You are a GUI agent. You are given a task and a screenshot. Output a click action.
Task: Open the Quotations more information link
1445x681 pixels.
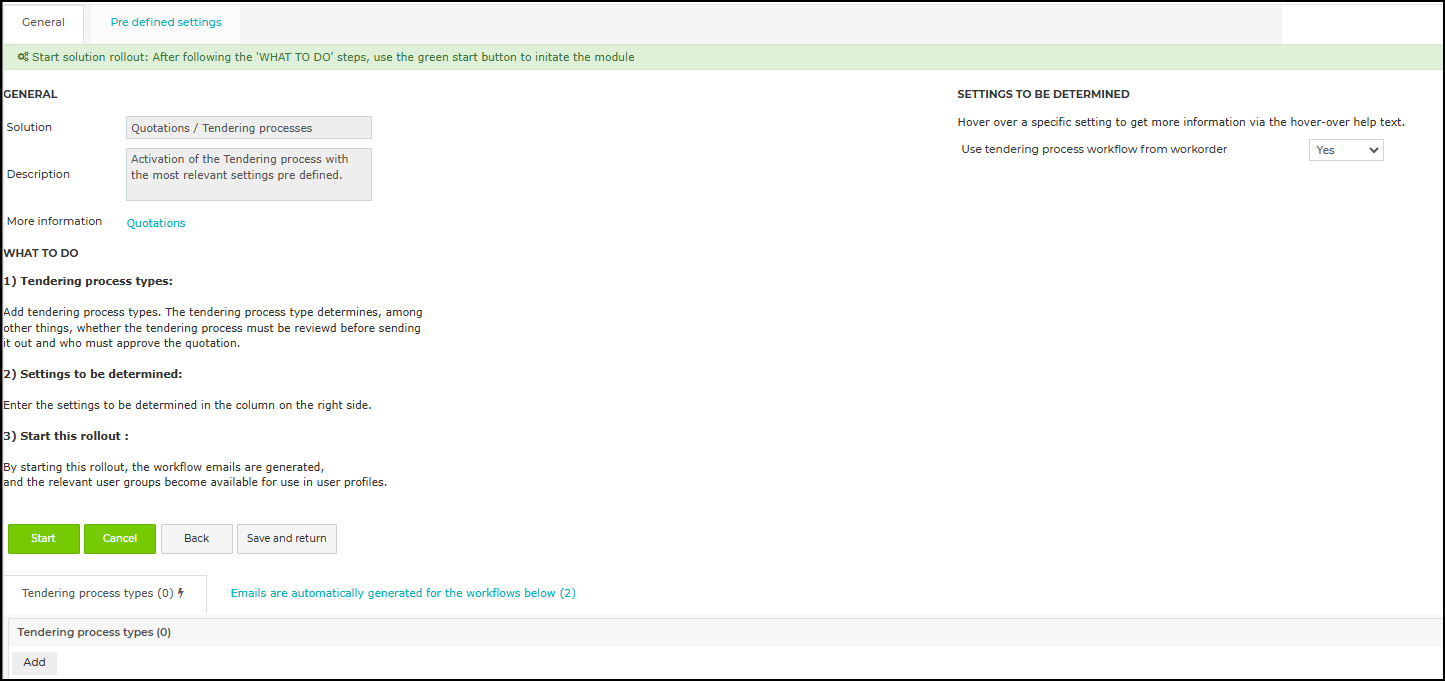[156, 223]
